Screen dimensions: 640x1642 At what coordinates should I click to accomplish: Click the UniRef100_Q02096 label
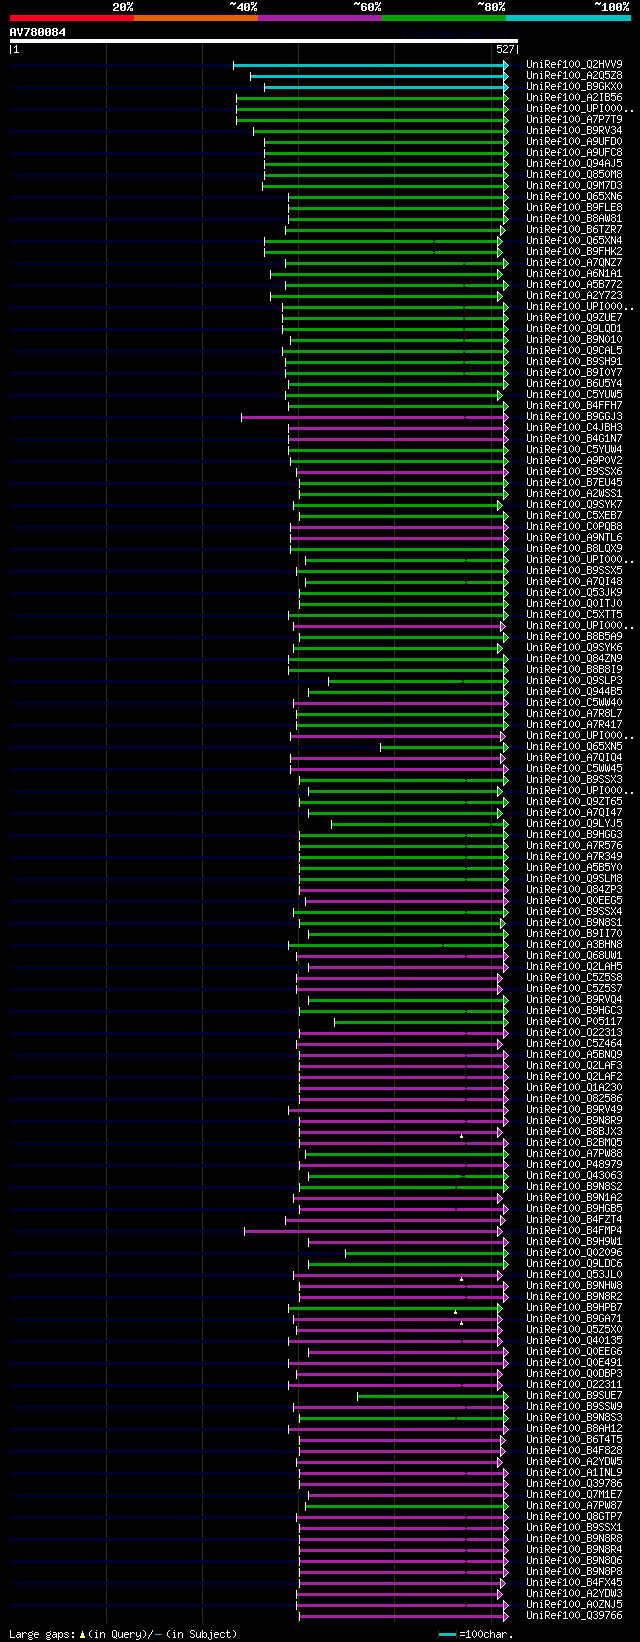pyautogui.click(x=574, y=1253)
